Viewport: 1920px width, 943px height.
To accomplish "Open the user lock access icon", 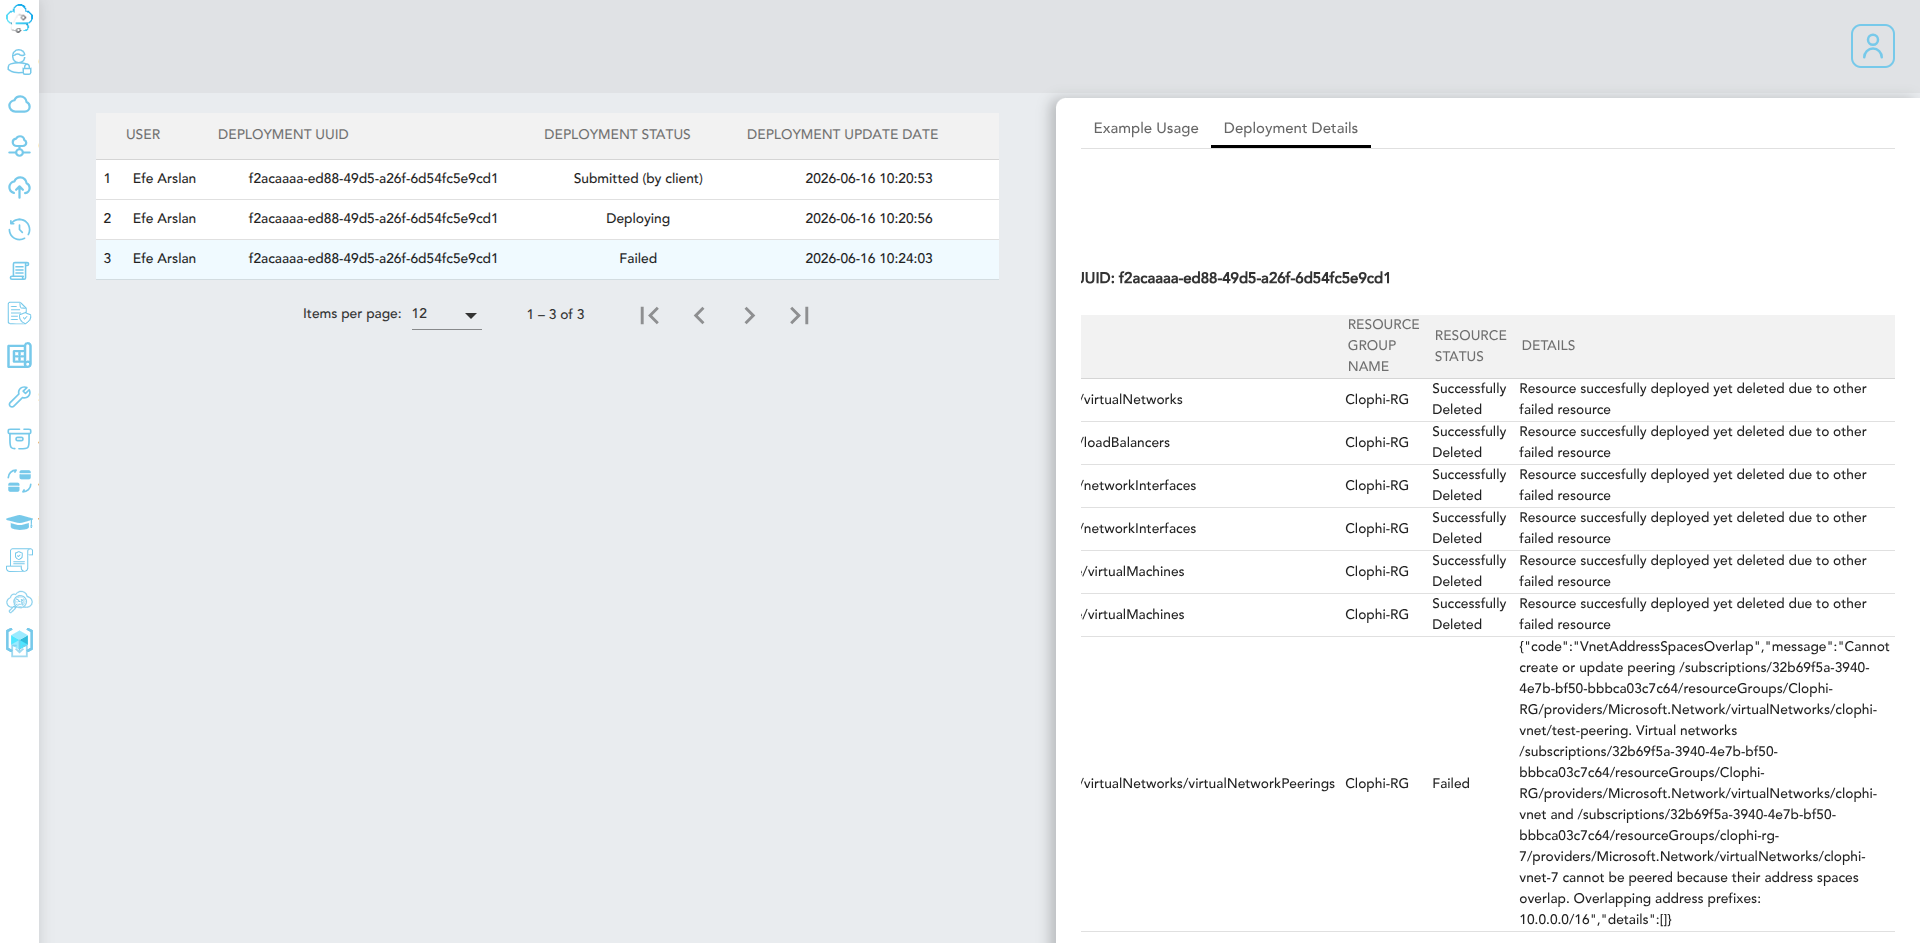I will tap(19, 62).
